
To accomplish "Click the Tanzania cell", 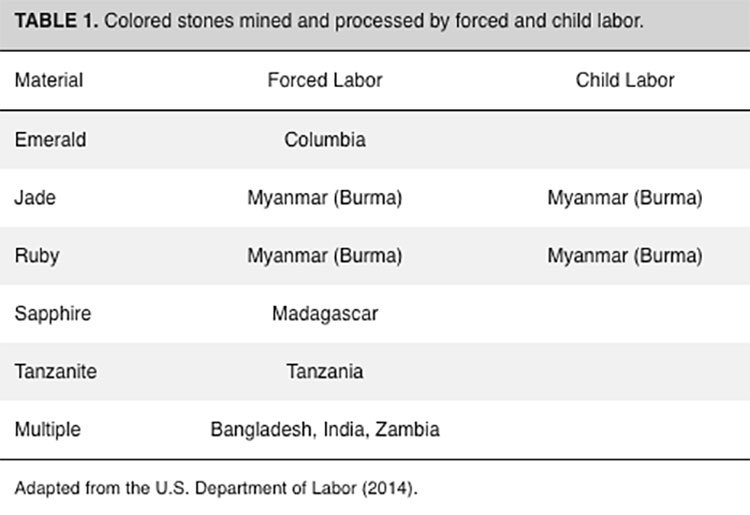I will click(325, 372).
